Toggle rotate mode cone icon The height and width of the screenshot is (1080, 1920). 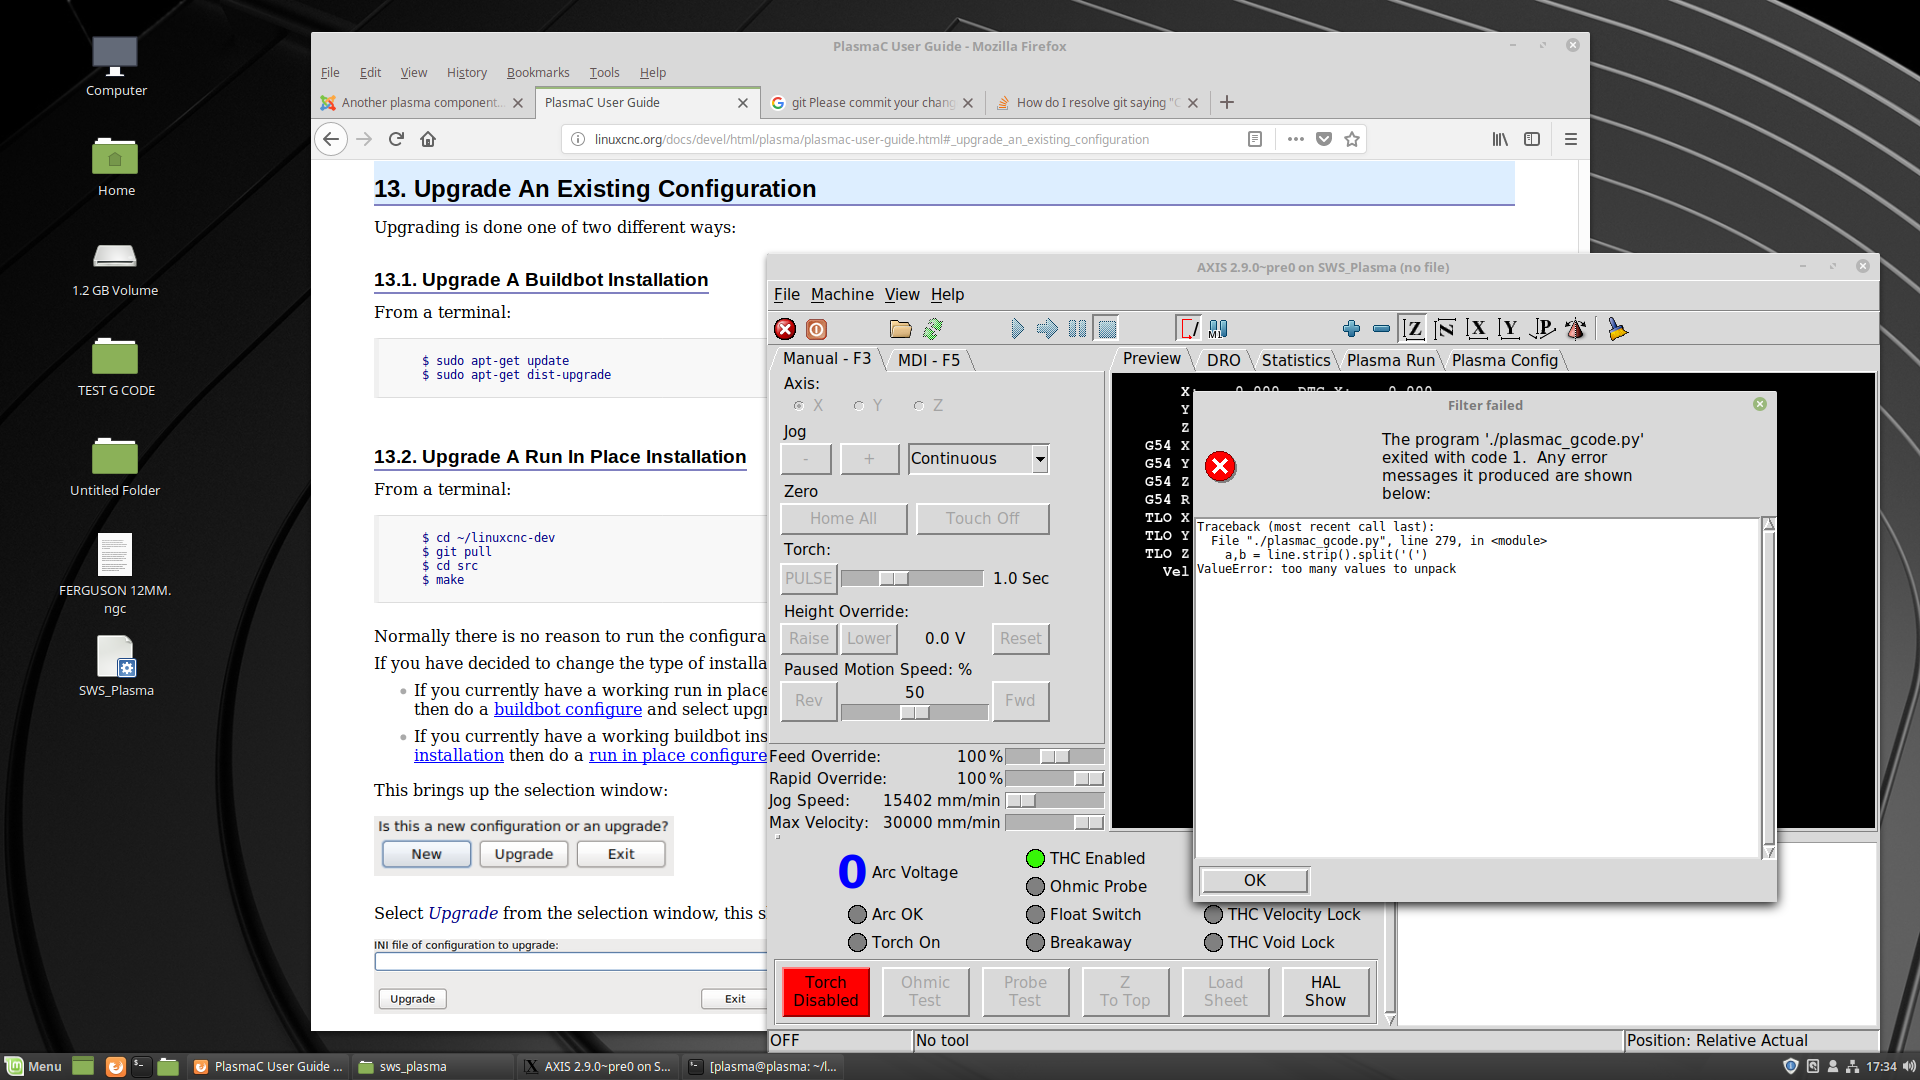(x=1575, y=329)
